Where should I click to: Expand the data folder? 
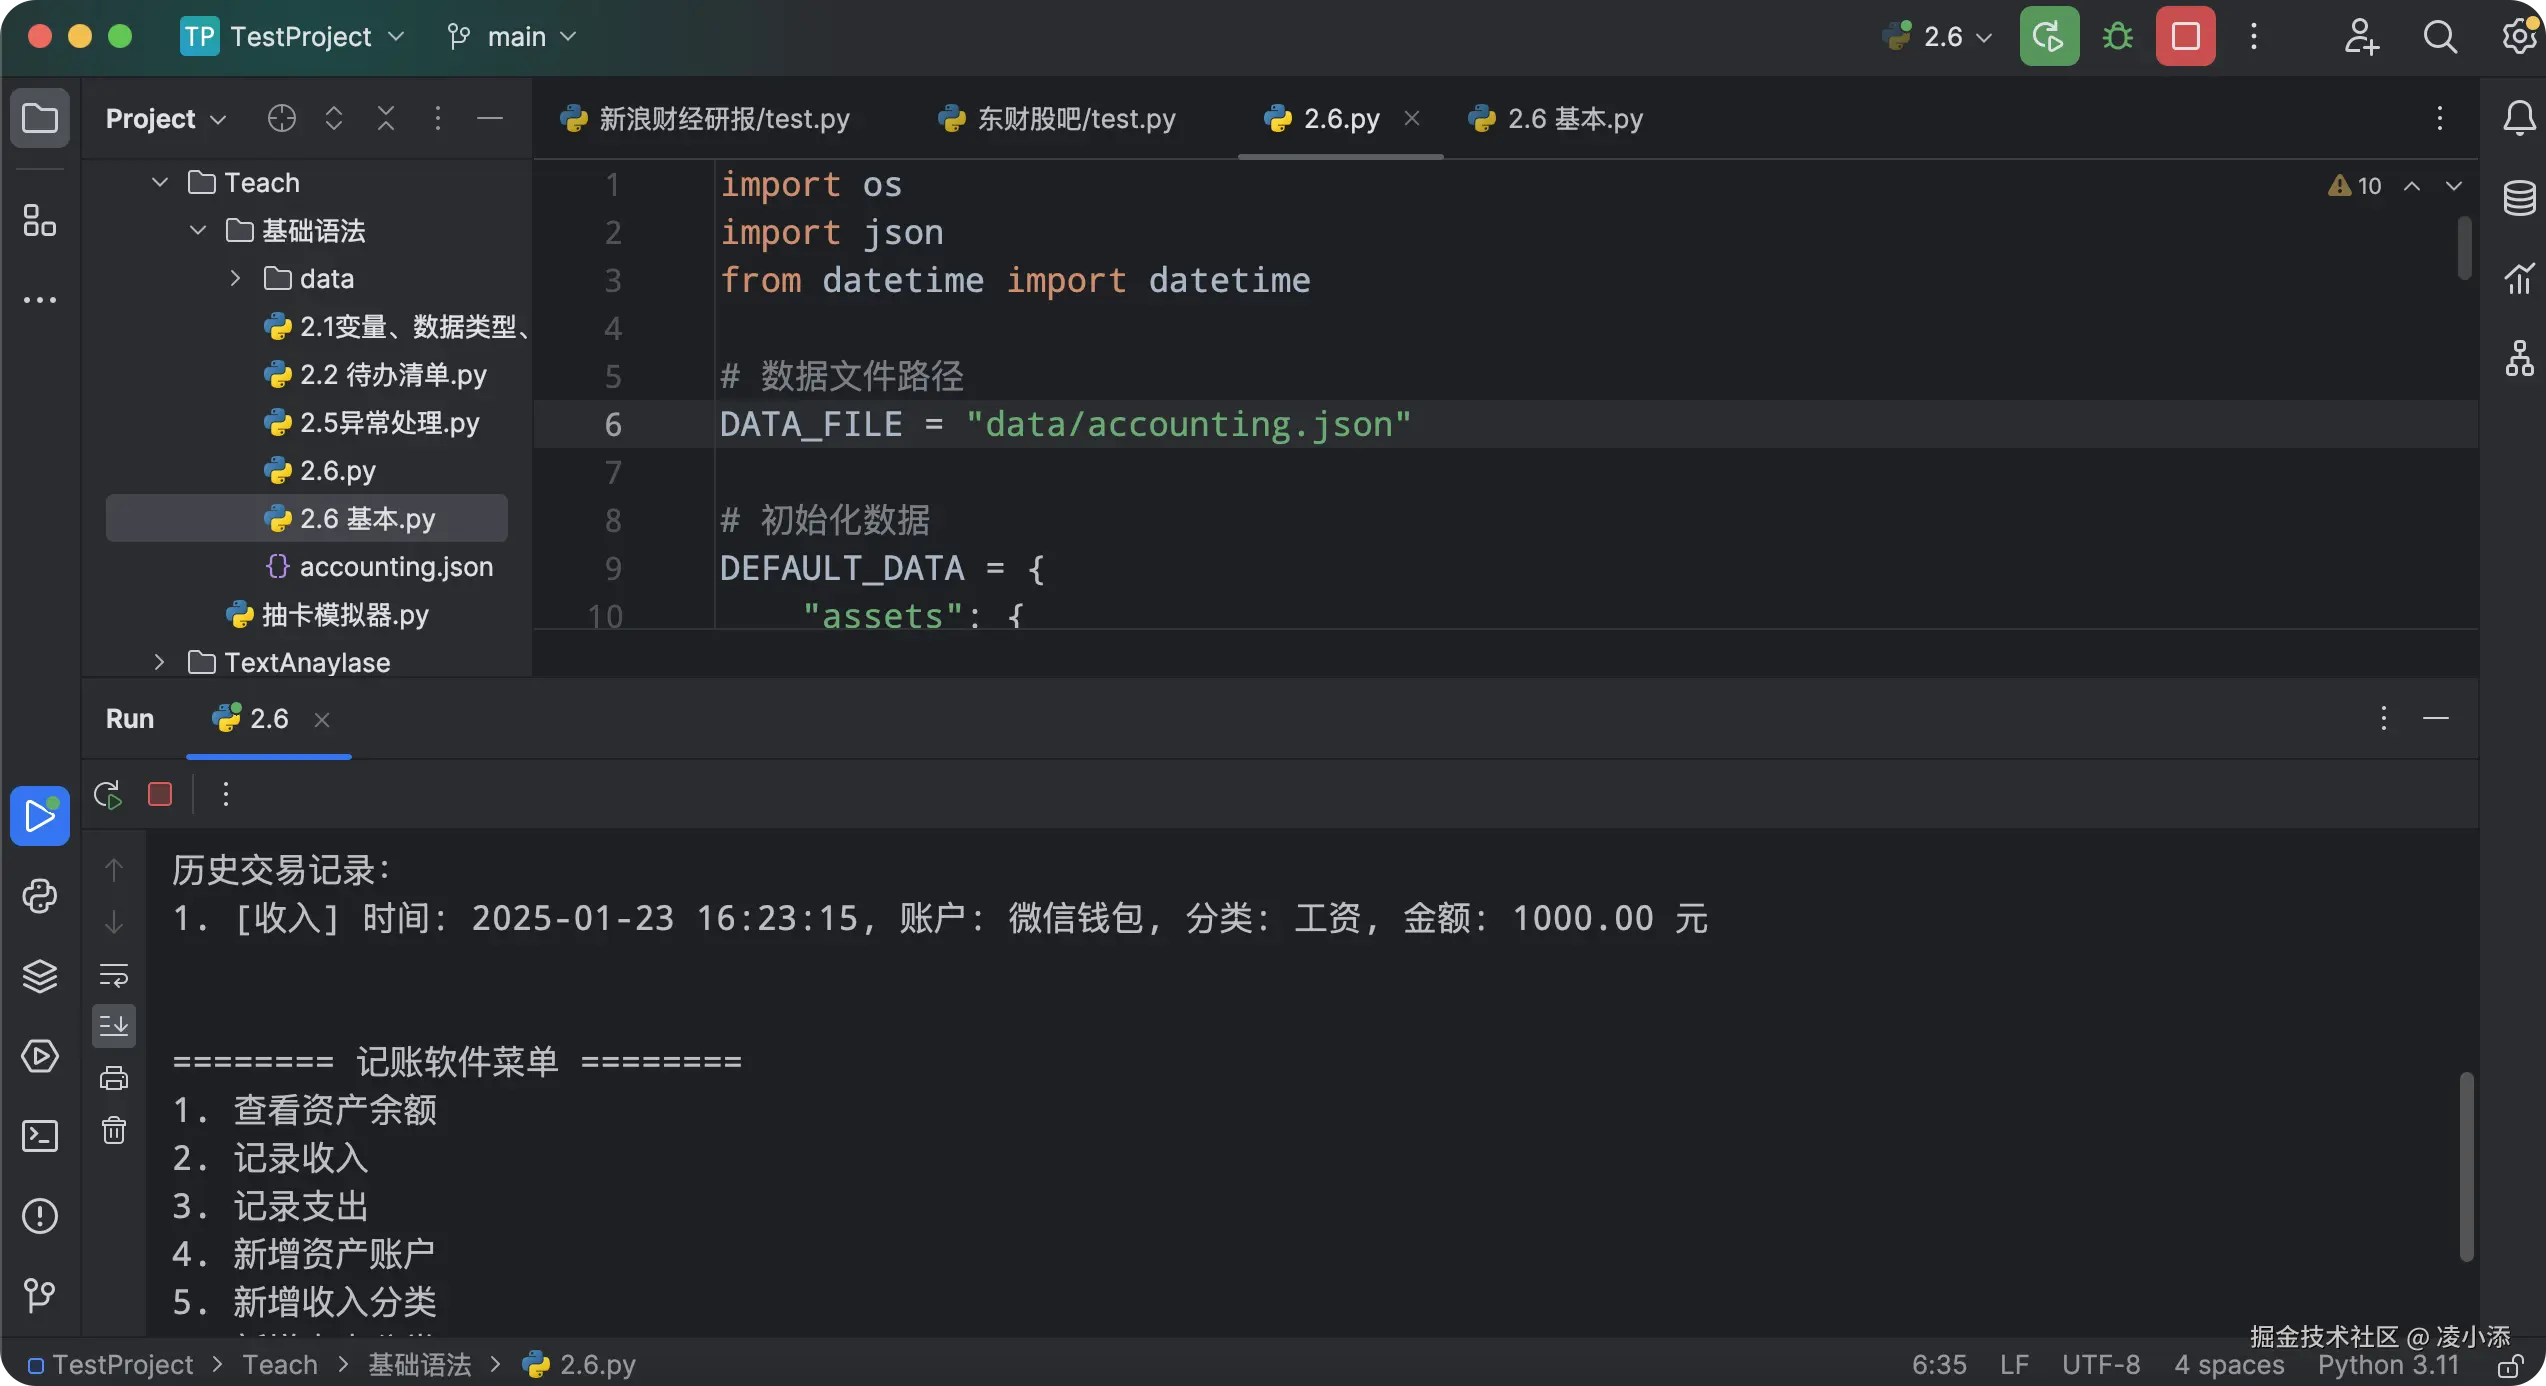pos(236,279)
